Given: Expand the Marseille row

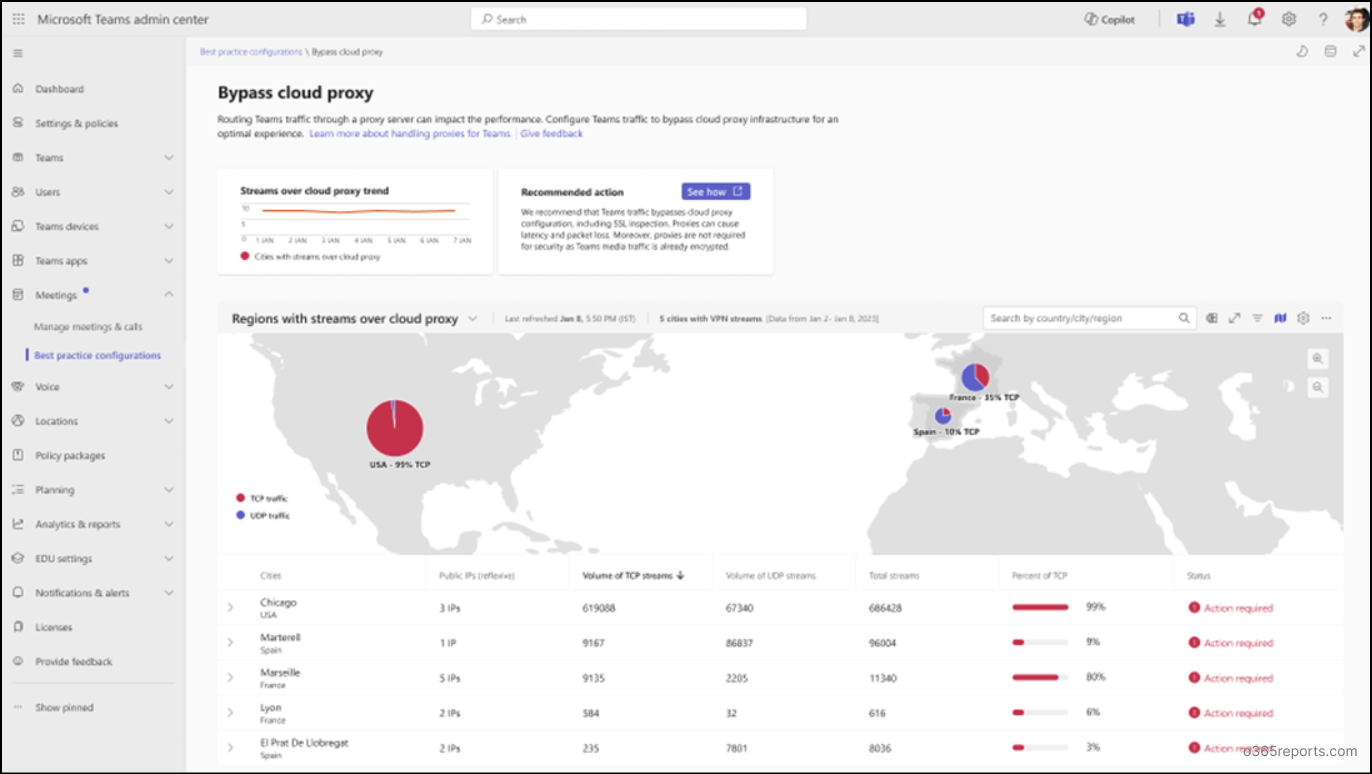Looking at the screenshot, I should (x=230, y=678).
